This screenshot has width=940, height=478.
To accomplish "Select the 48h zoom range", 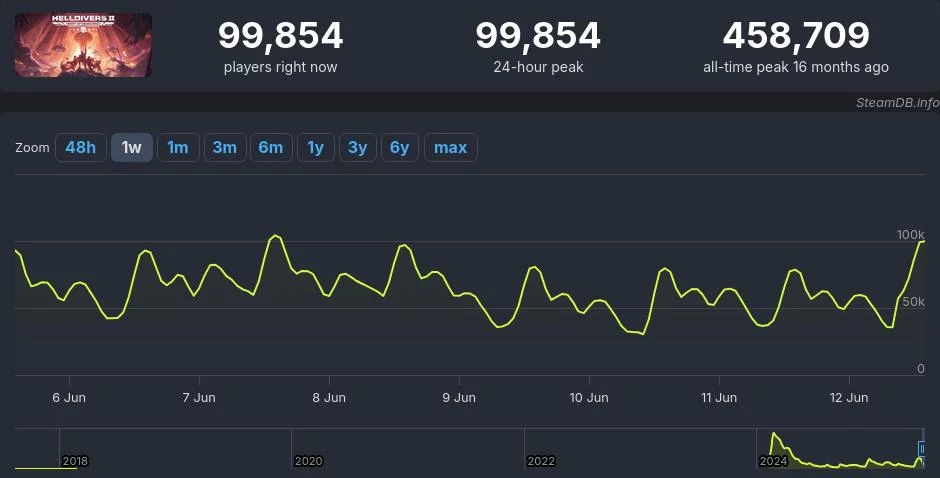I will pos(80,148).
